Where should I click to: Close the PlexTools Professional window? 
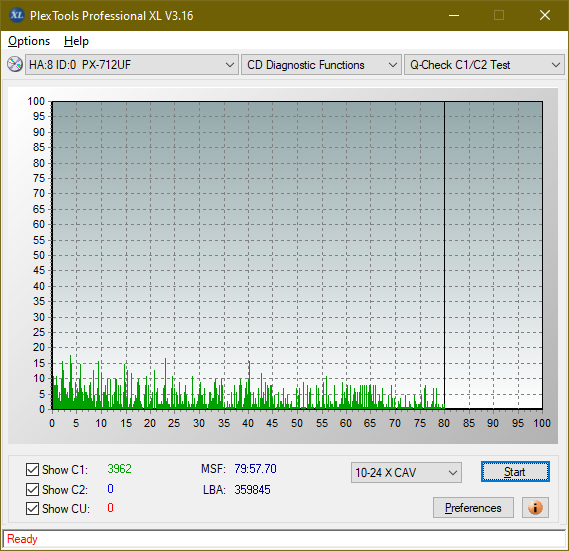(x=545, y=15)
